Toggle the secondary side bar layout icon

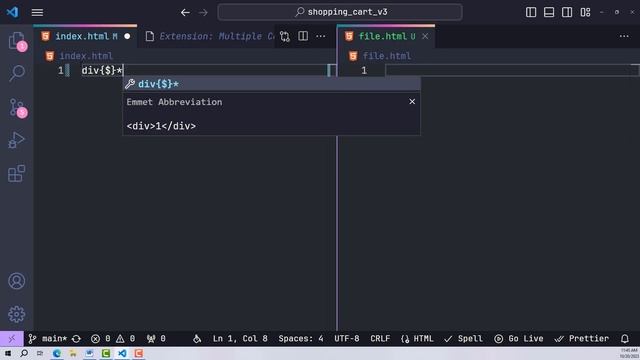click(x=567, y=12)
